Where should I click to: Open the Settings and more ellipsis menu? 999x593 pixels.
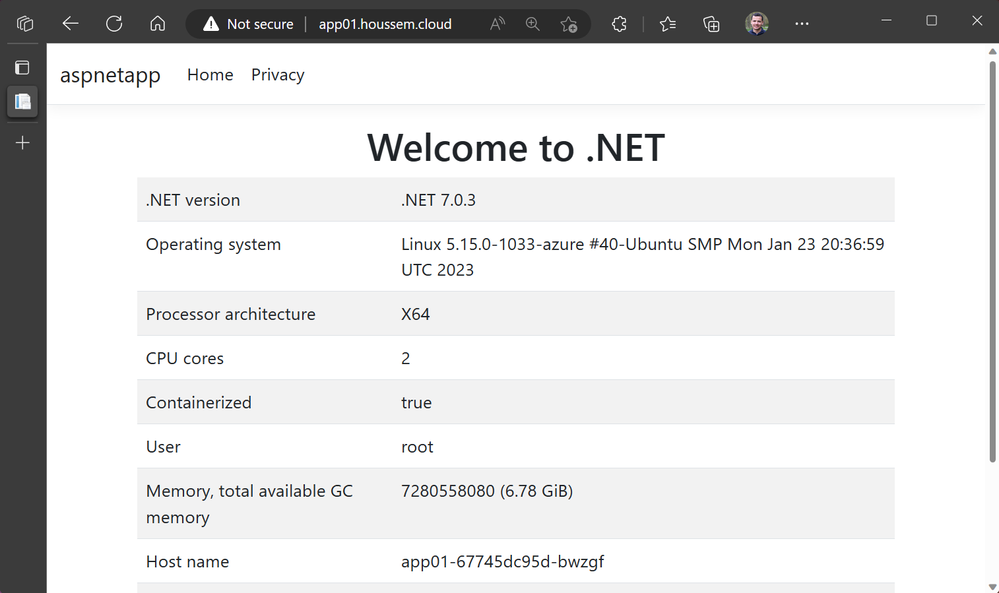(x=801, y=24)
